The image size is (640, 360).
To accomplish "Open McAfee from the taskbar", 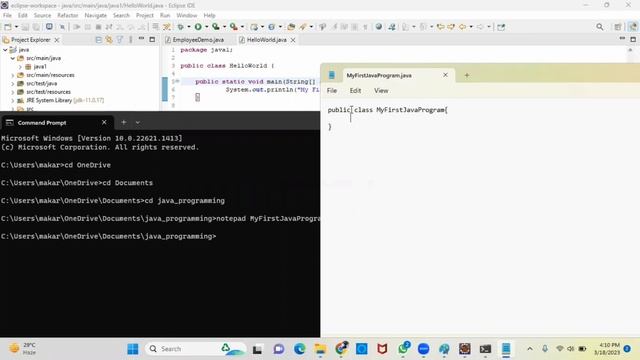I will (x=382, y=349).
